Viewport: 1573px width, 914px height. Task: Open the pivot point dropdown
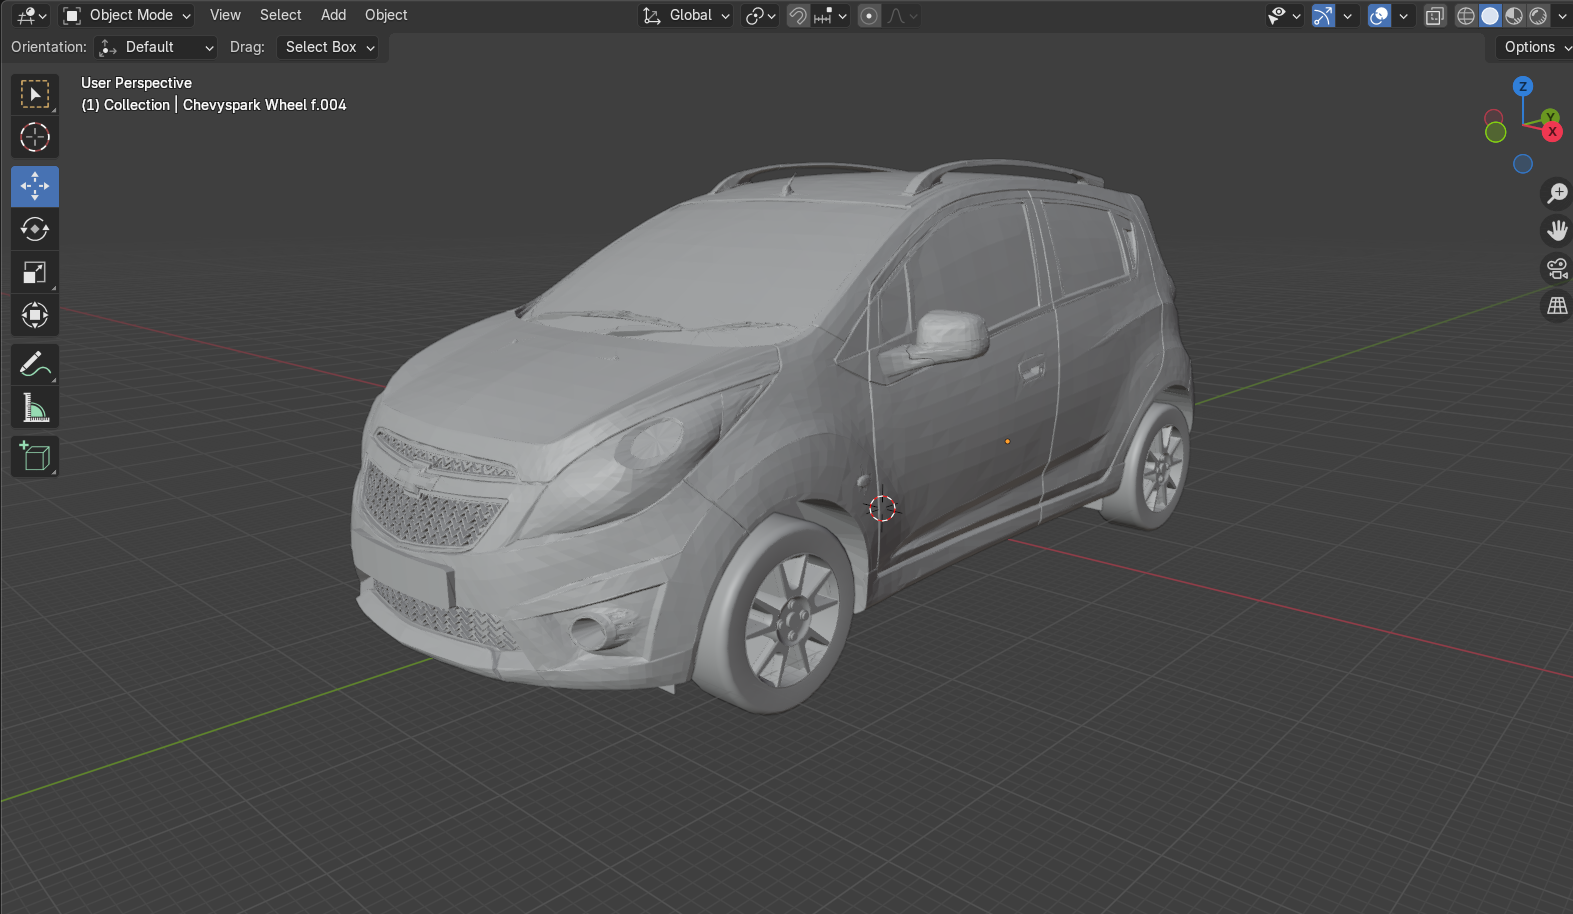[x=761, y=16]
